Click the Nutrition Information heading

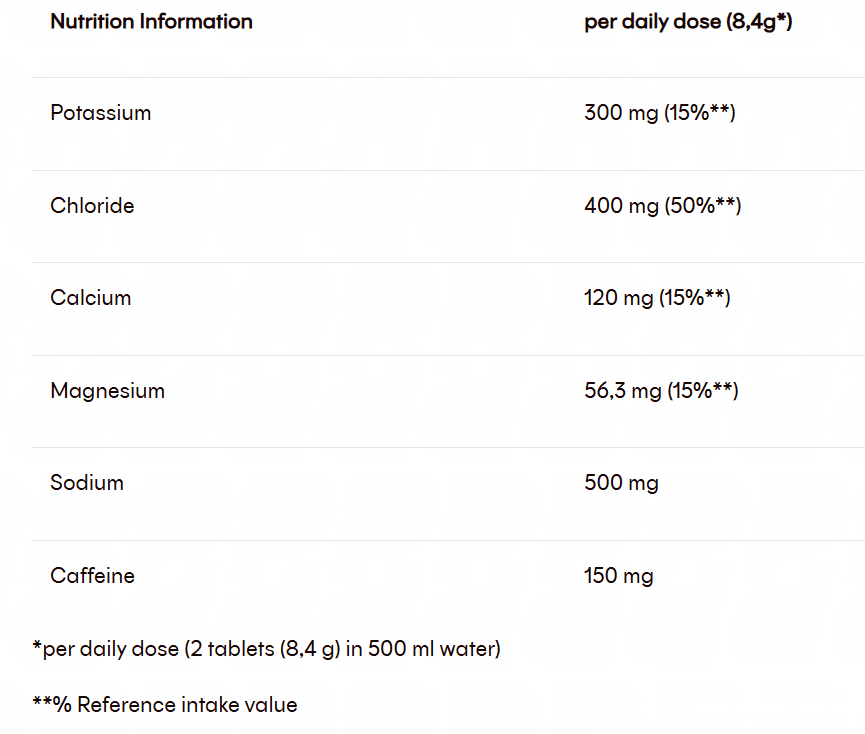pyautogui.click(x=151, y=21)
